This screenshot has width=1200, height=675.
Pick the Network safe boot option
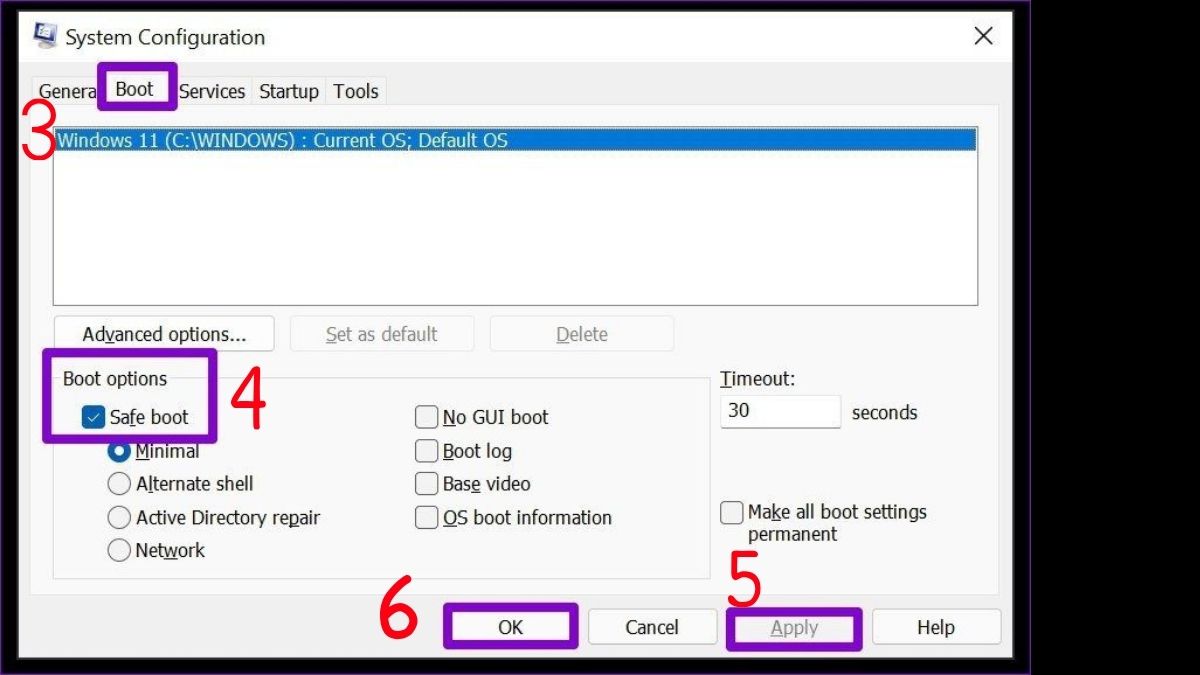[x=119, y=550]
